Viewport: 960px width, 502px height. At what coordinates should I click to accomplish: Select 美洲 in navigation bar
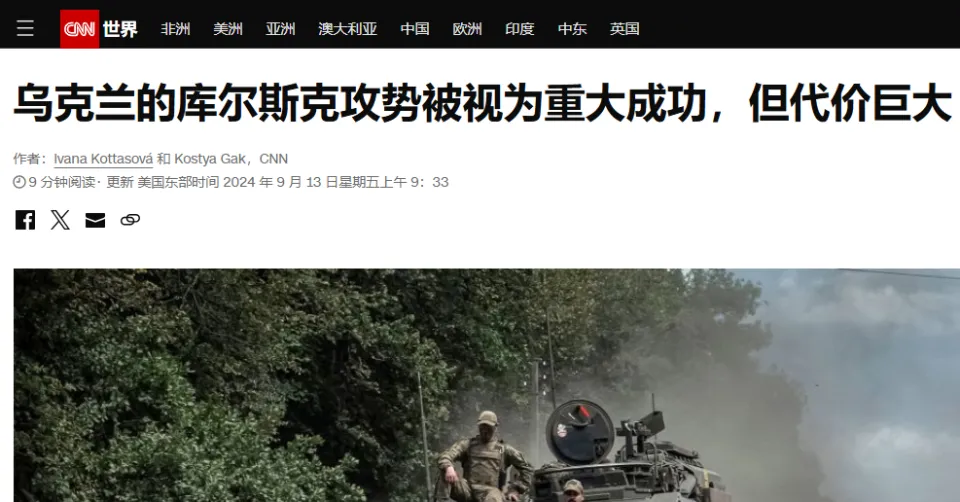(228, 29)
